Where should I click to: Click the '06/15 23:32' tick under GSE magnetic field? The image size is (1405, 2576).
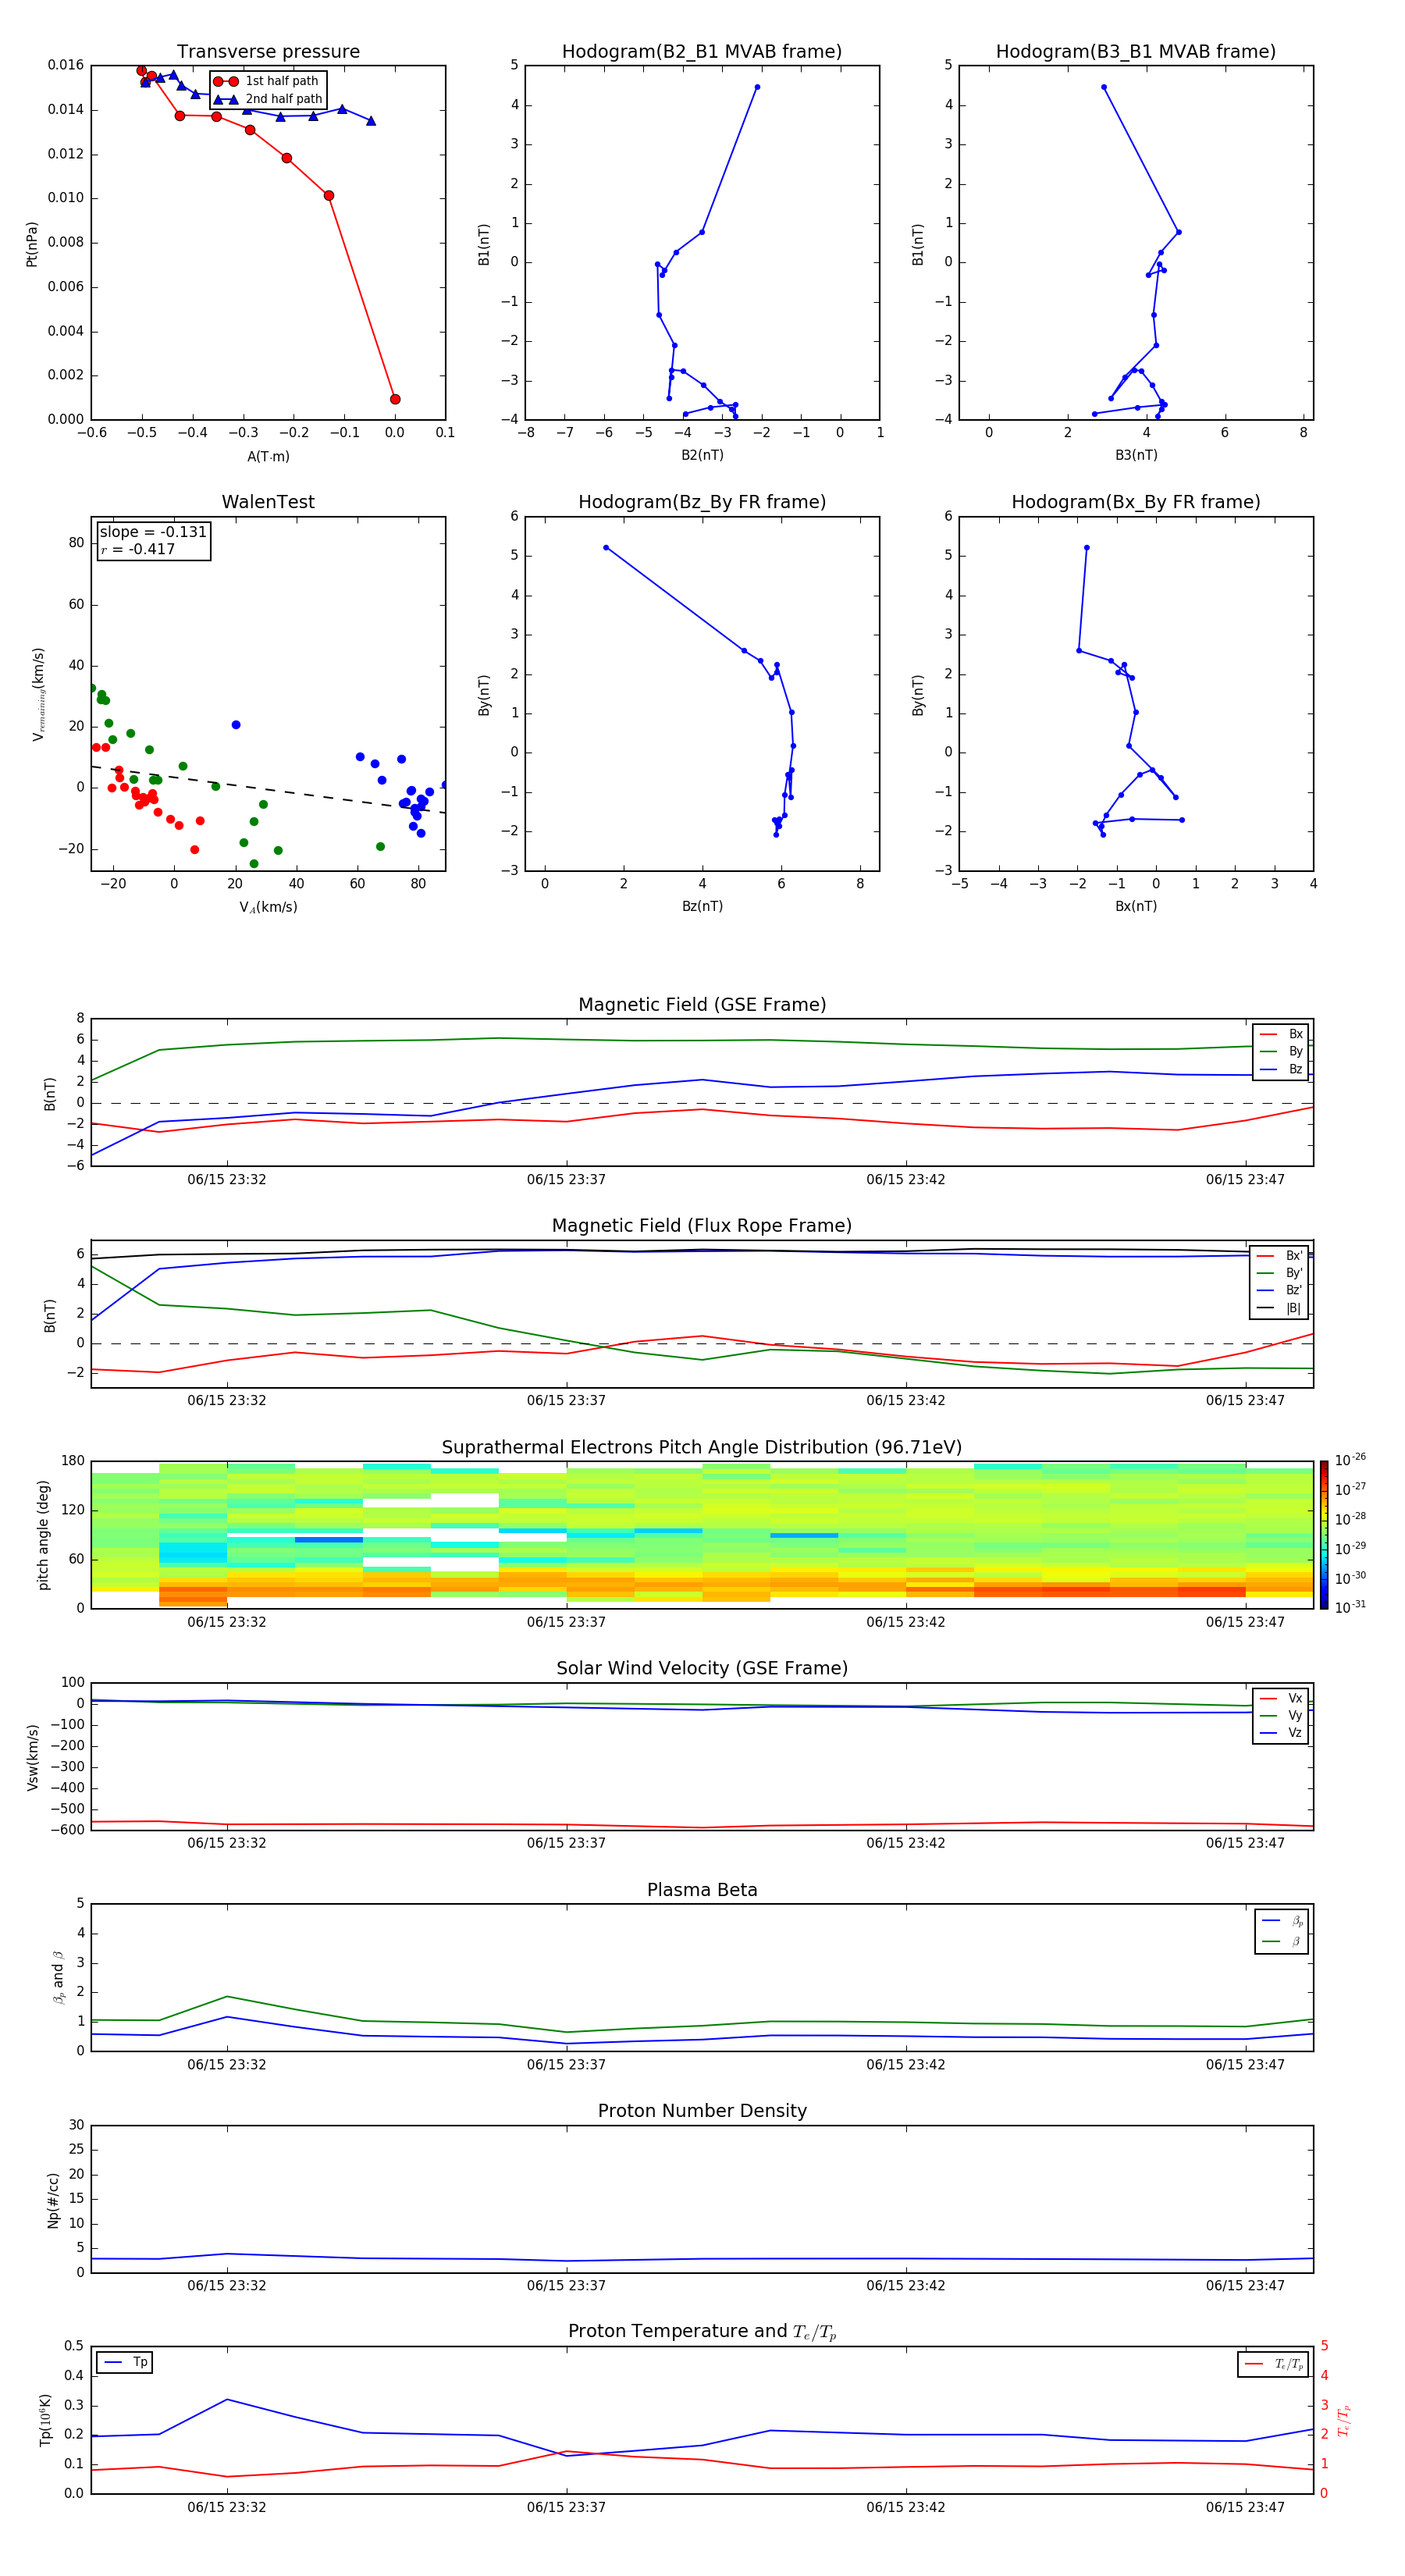[227, 1179]
